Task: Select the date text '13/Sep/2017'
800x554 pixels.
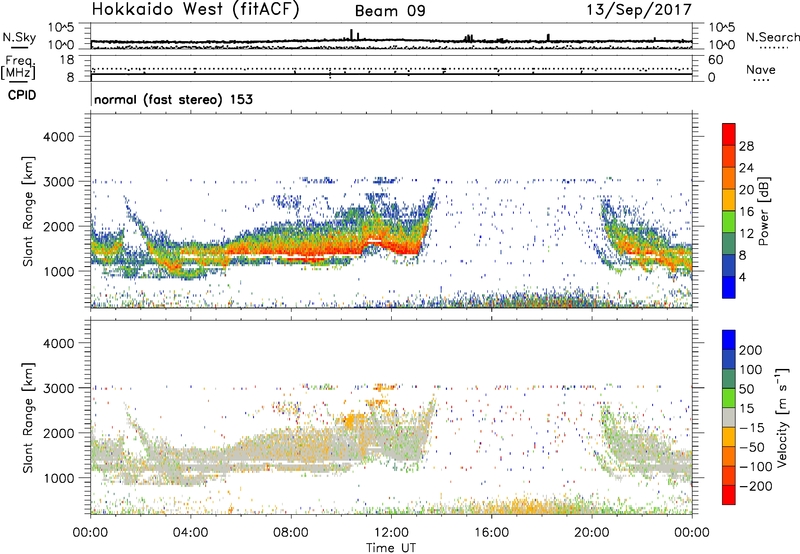Action: 639,9
